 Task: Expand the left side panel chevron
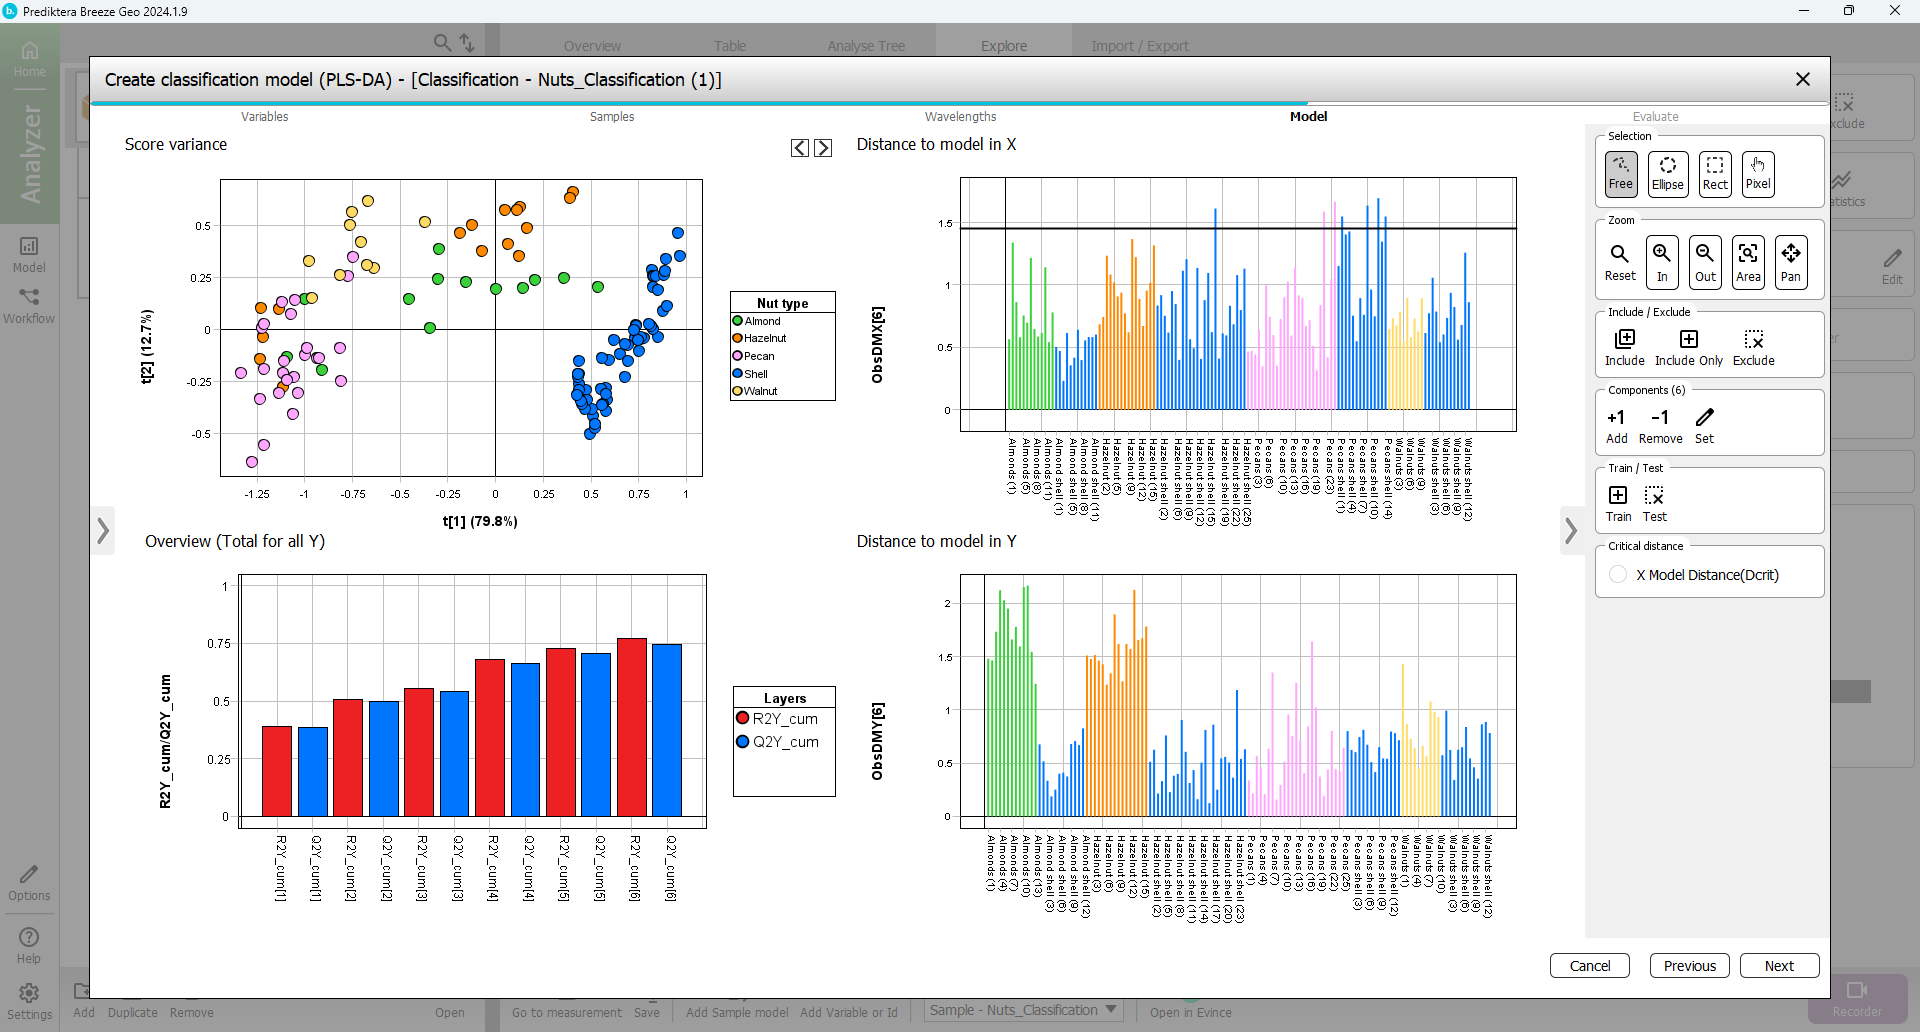103,530
